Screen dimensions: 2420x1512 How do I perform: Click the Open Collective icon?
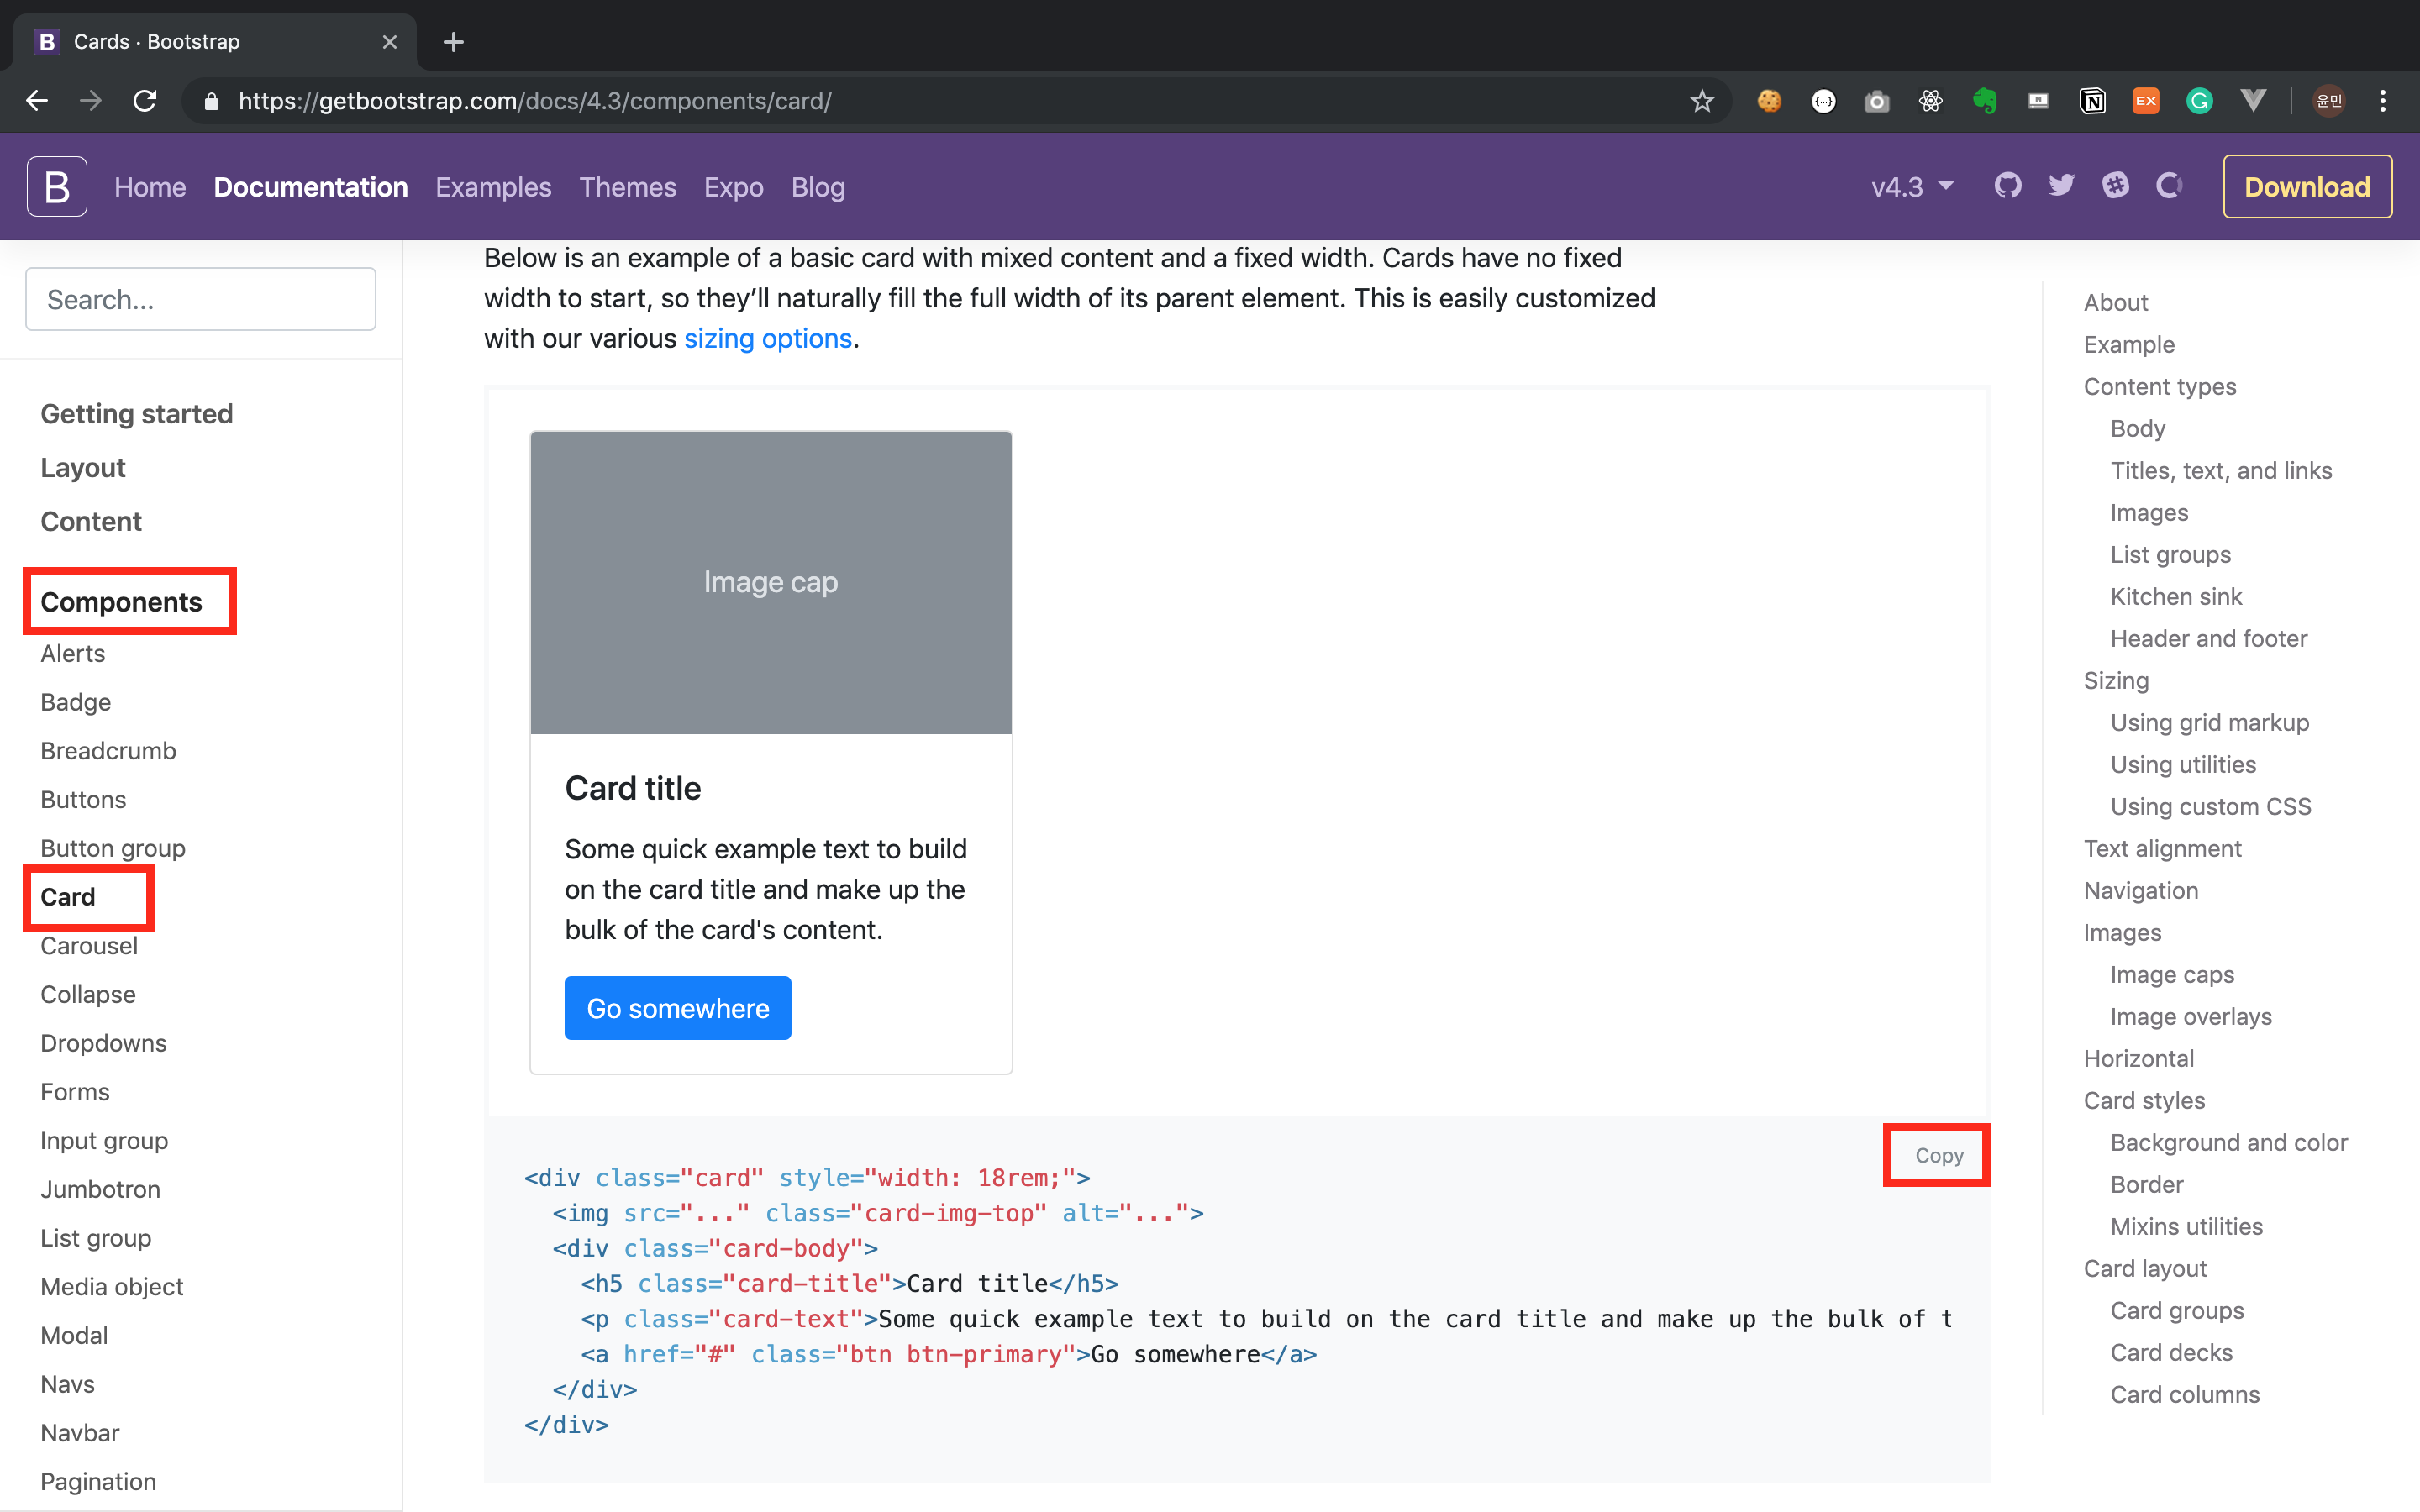(2168, 186)
